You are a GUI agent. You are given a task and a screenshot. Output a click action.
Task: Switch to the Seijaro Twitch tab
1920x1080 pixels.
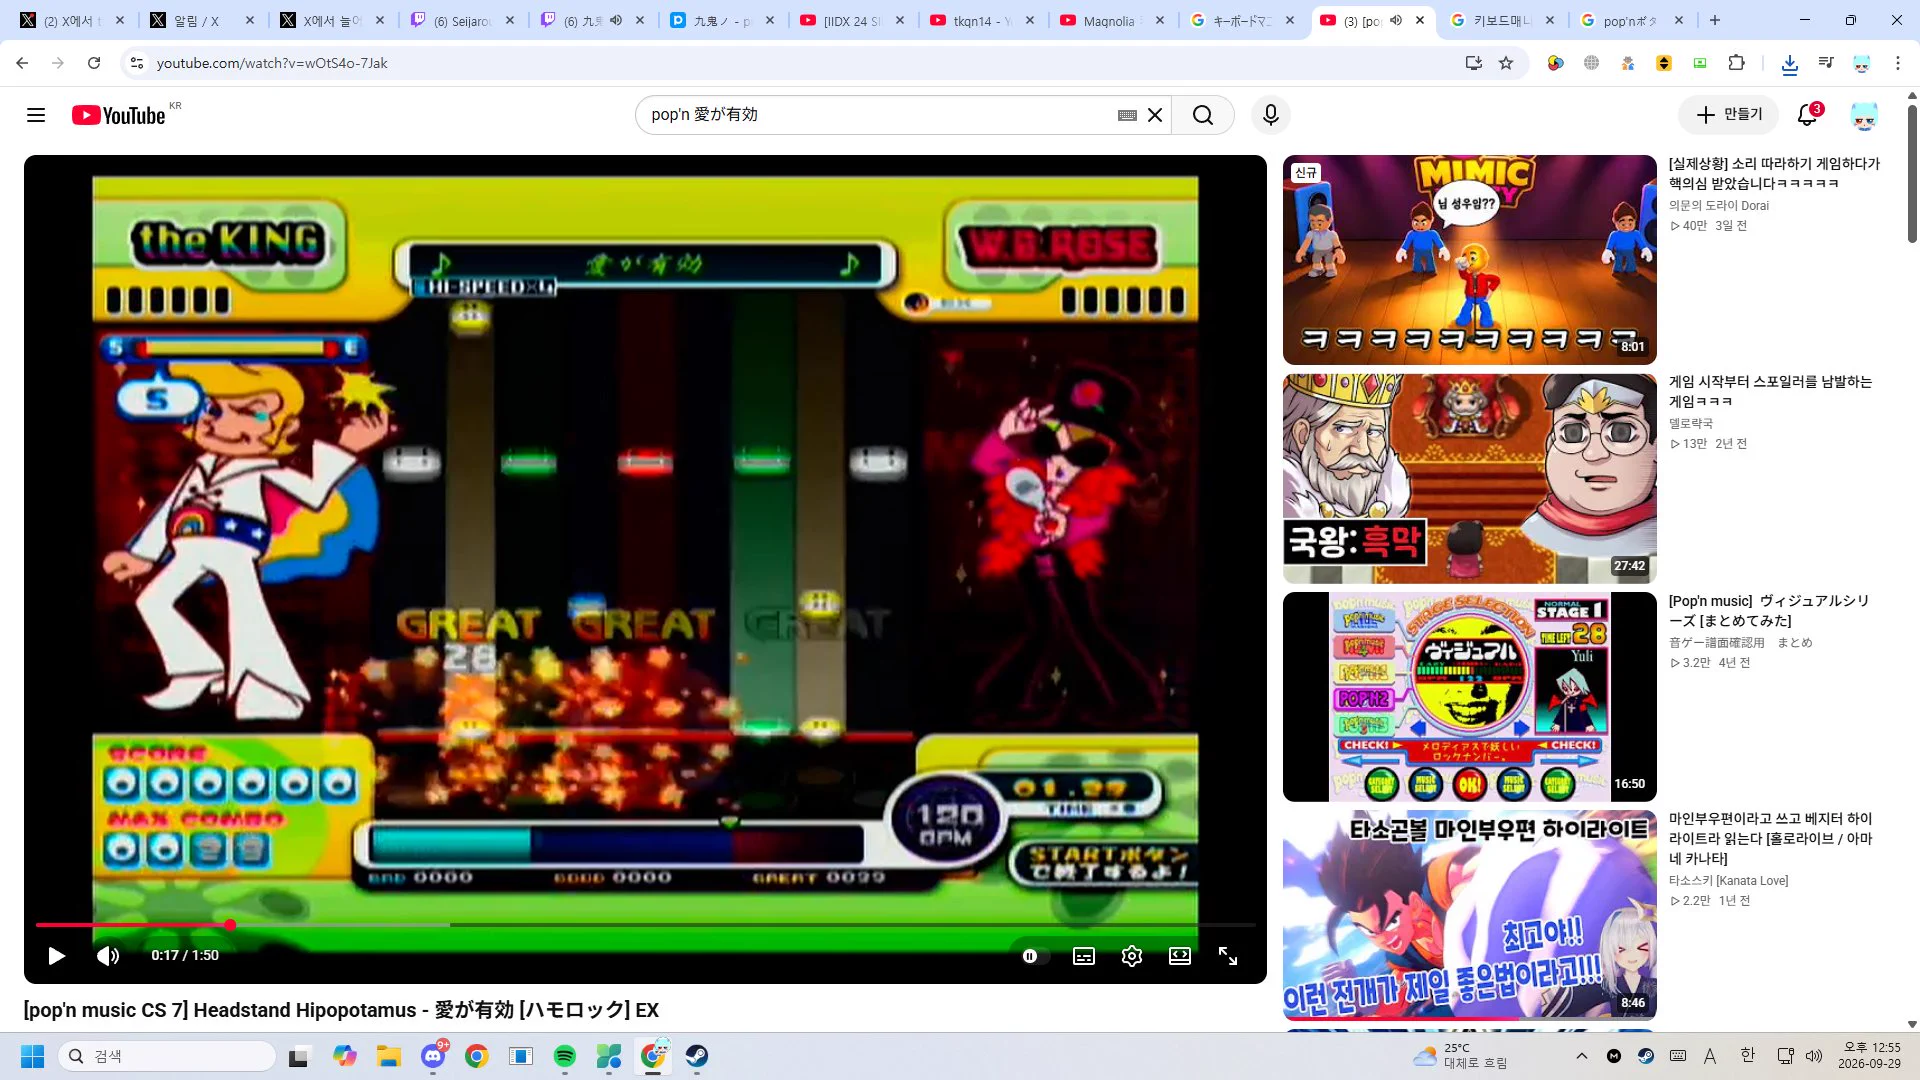pos(460,20)
